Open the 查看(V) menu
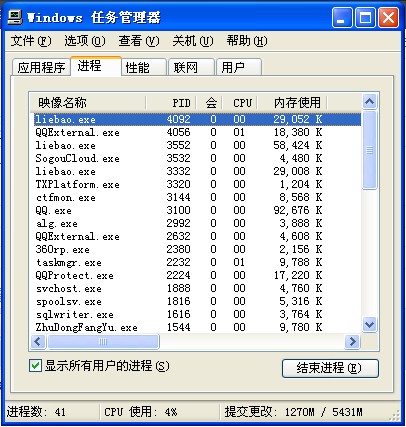 pyautogui.click(x=139, y=41)
